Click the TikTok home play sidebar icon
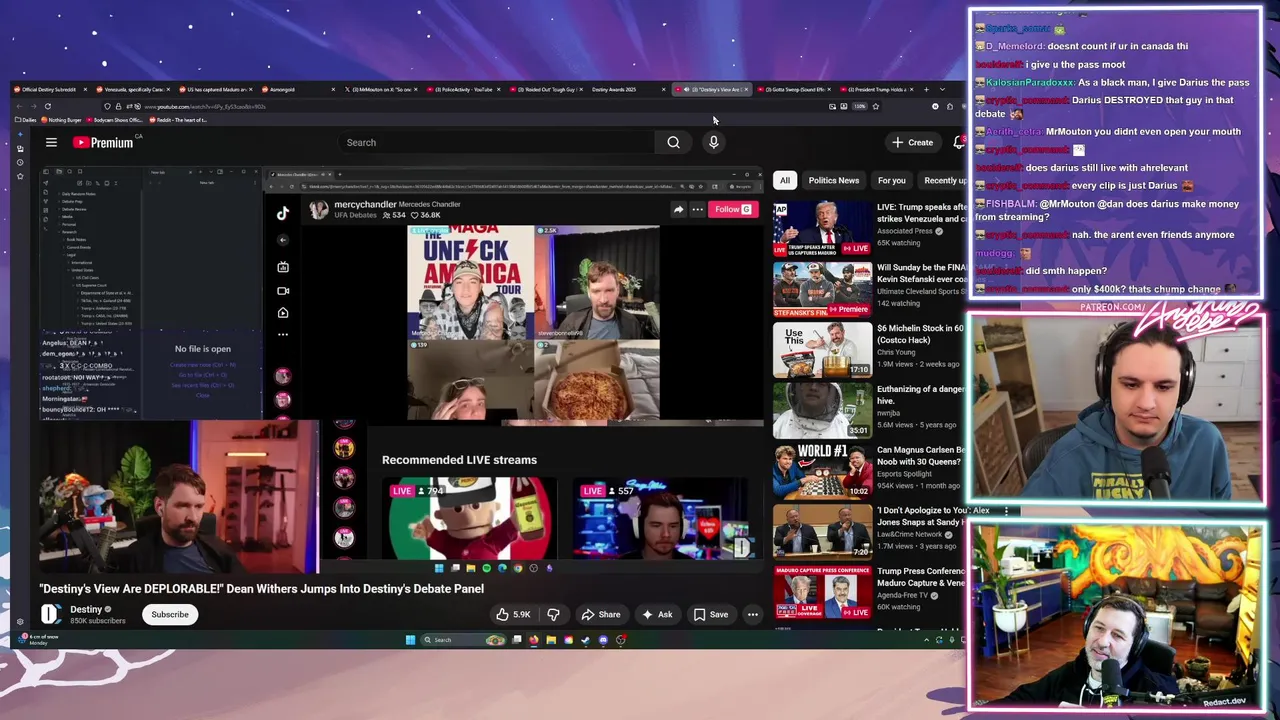1280x720 pixels. pos(283,313)
